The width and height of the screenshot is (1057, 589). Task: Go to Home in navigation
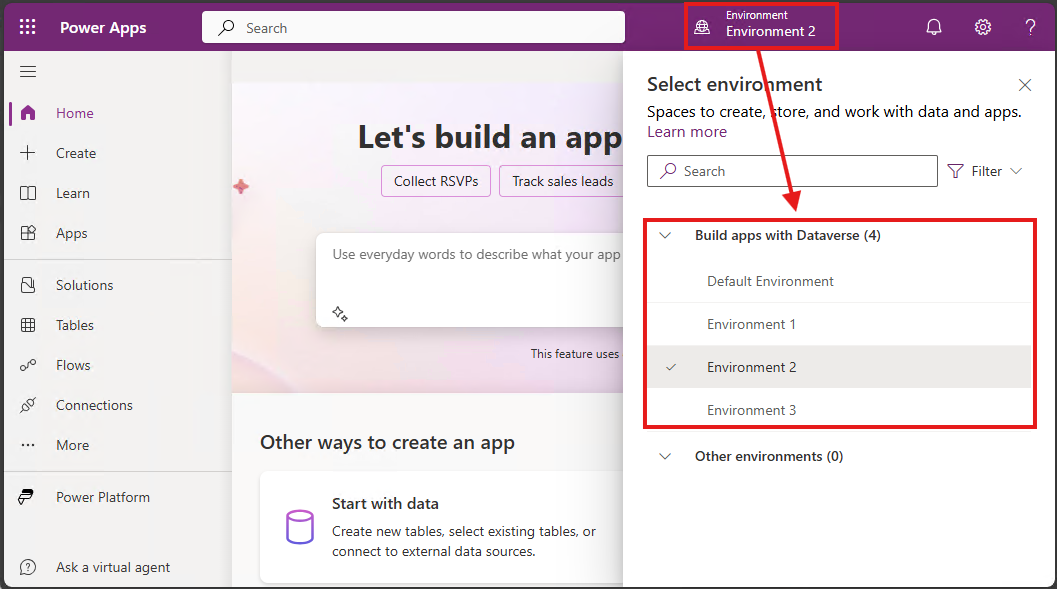tap(74, 113)
